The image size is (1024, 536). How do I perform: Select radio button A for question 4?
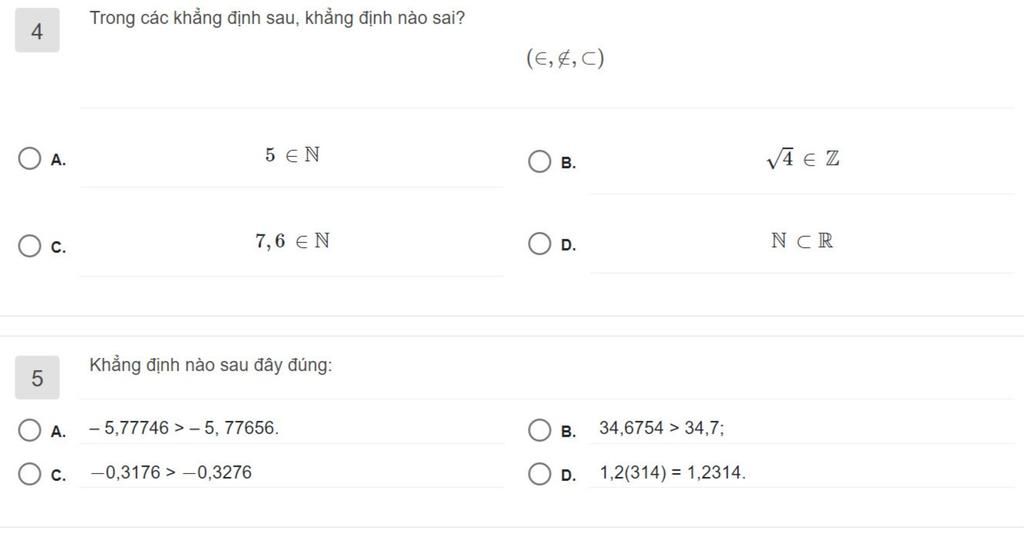point(29,159)
